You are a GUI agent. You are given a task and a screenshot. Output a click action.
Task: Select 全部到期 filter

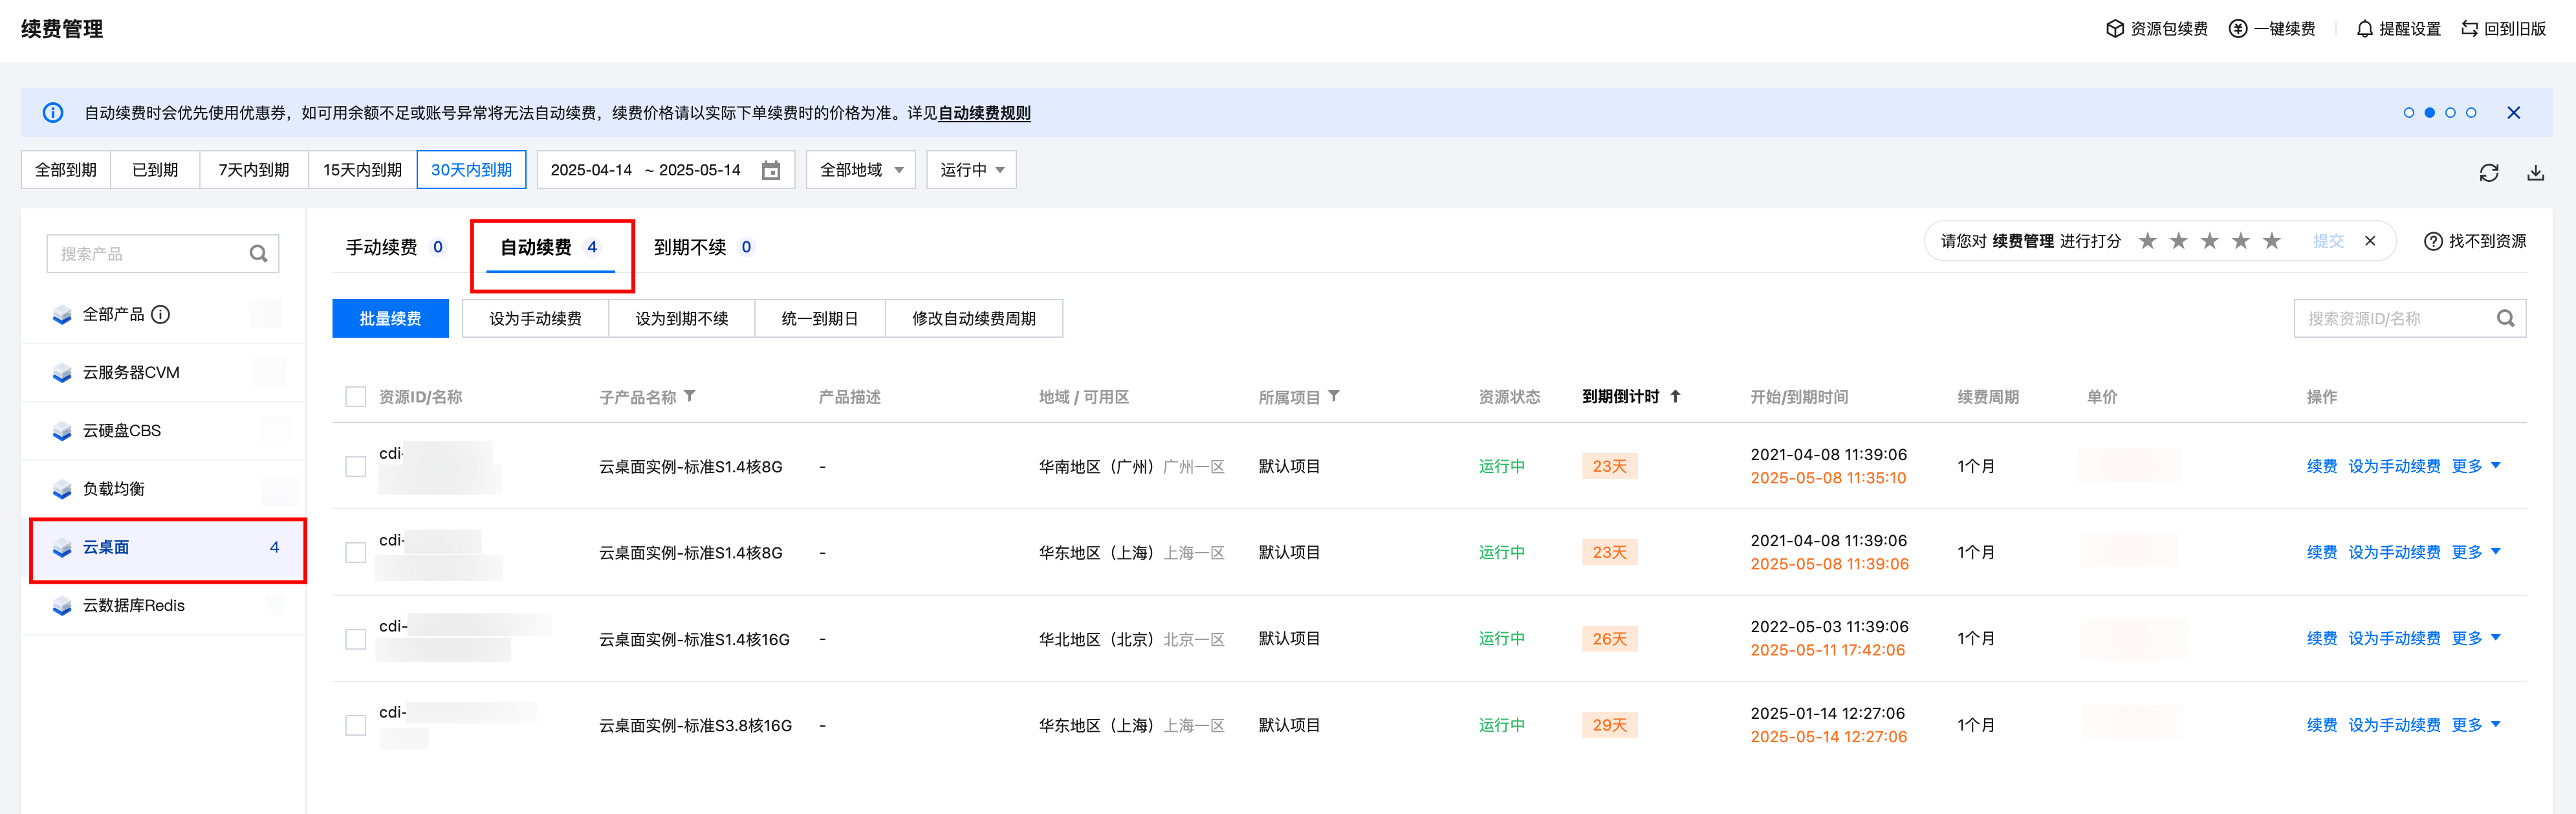point(66,170)
